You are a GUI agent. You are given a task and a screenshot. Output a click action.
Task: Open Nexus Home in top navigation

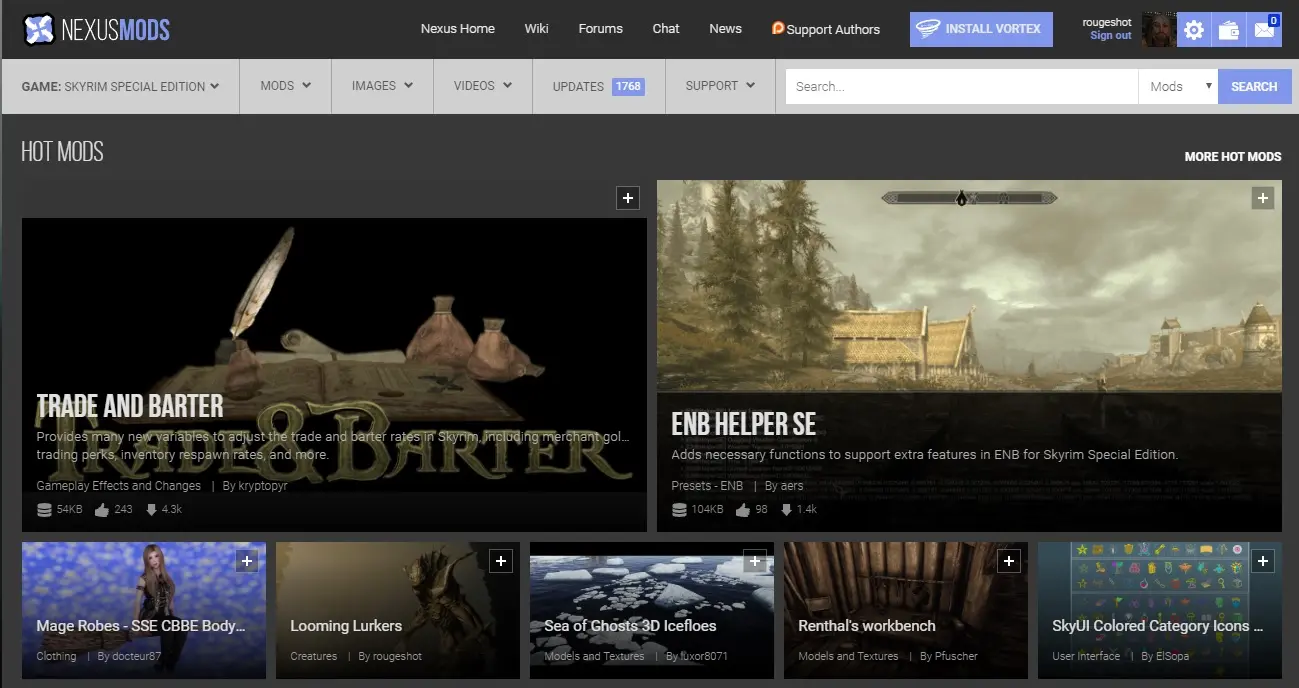point(458,29)
